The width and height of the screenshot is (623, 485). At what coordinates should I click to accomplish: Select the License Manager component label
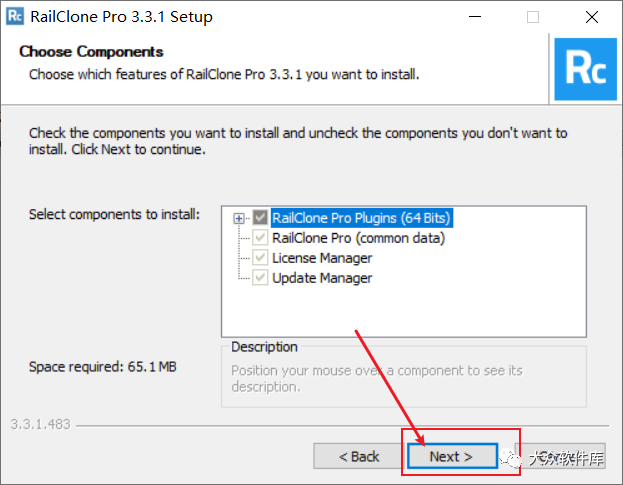point(322,258)
